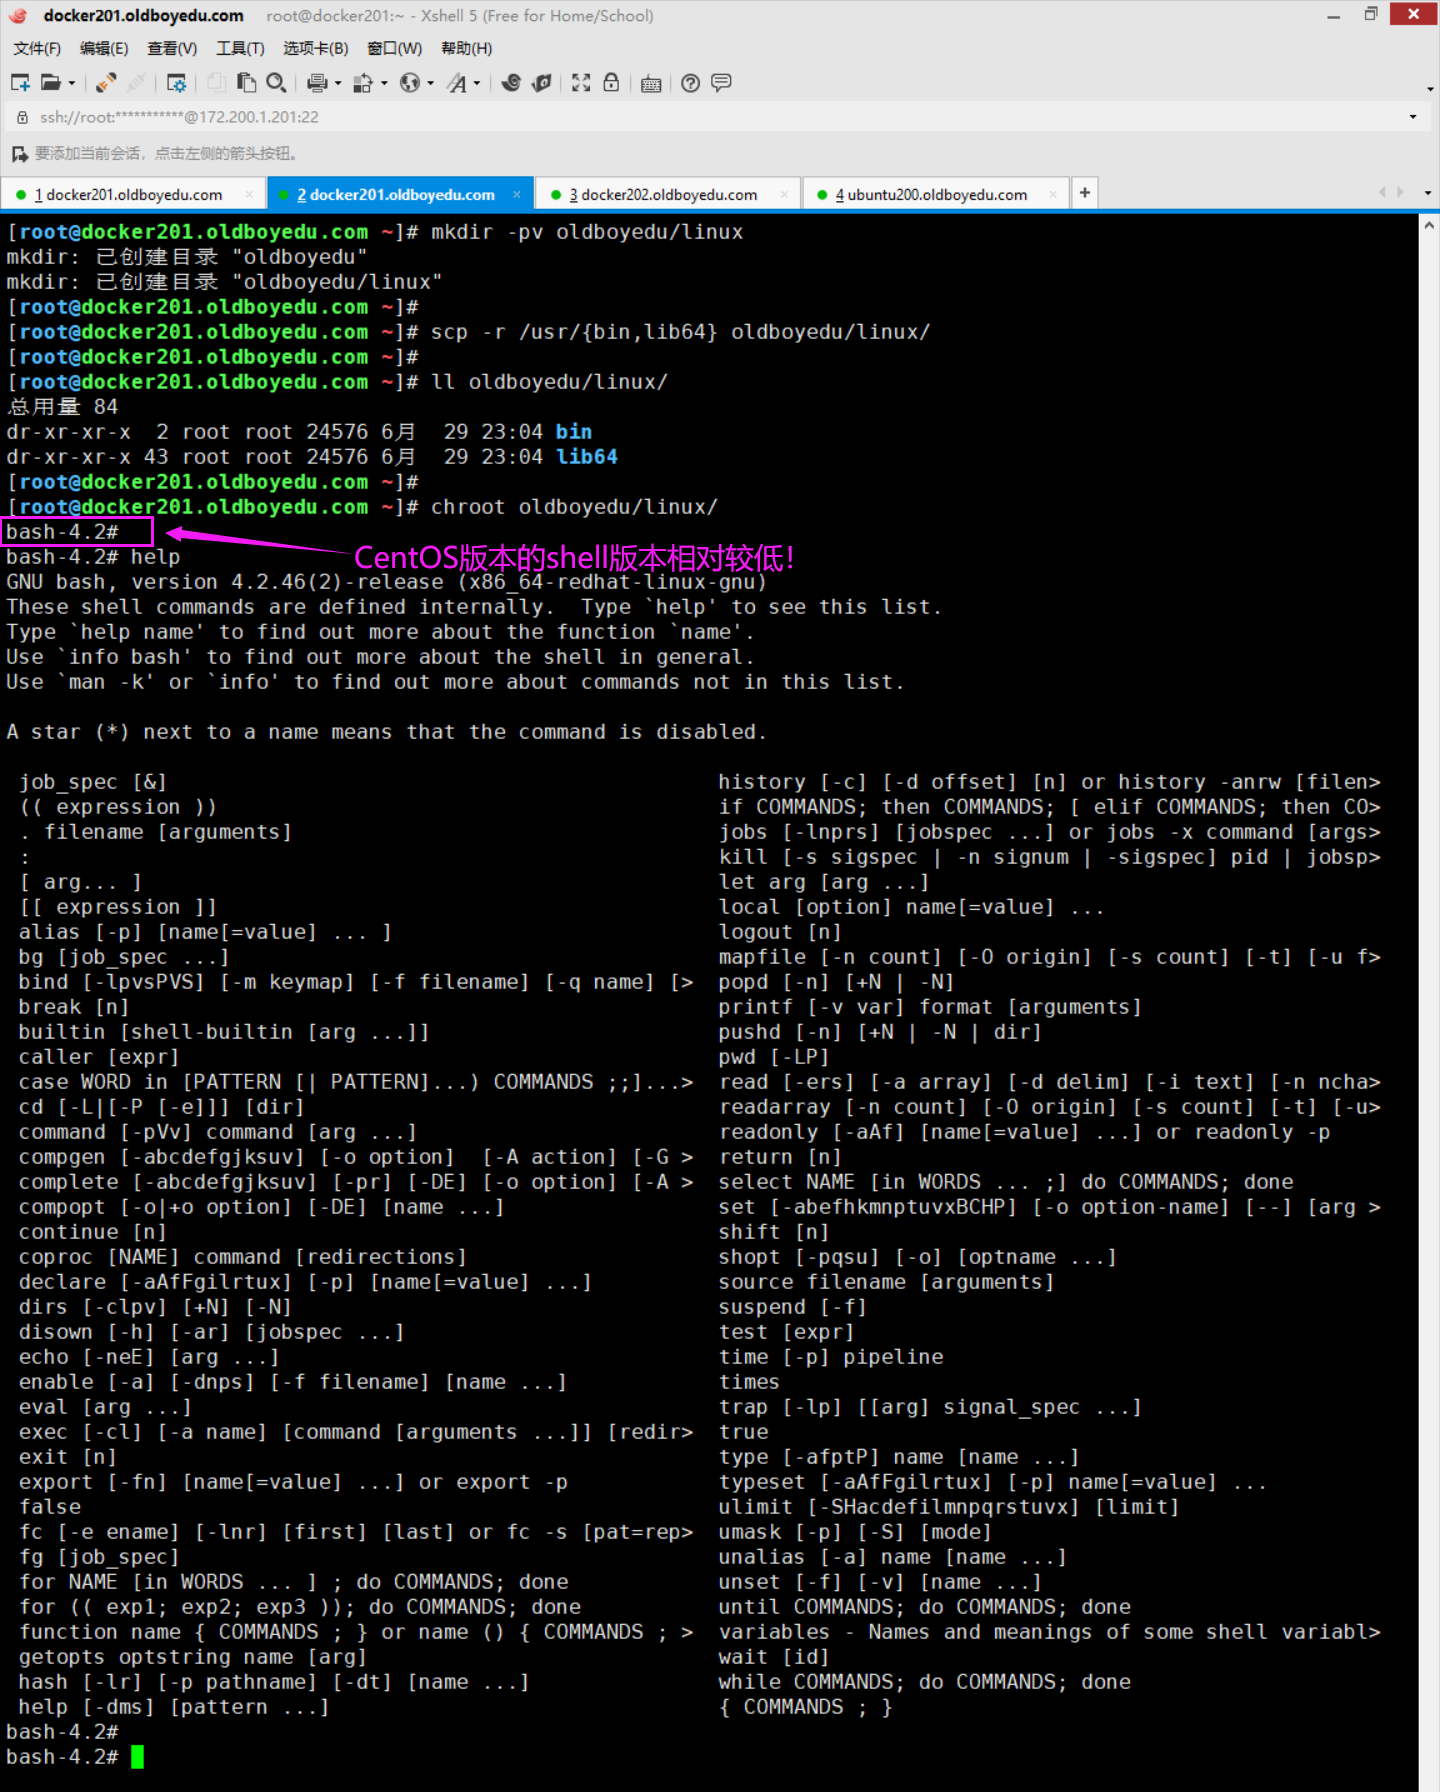Viewport: 1440px width, 1792px height.
Task: Open the 窗口(W) menu
Action: (x=394, y=48)
